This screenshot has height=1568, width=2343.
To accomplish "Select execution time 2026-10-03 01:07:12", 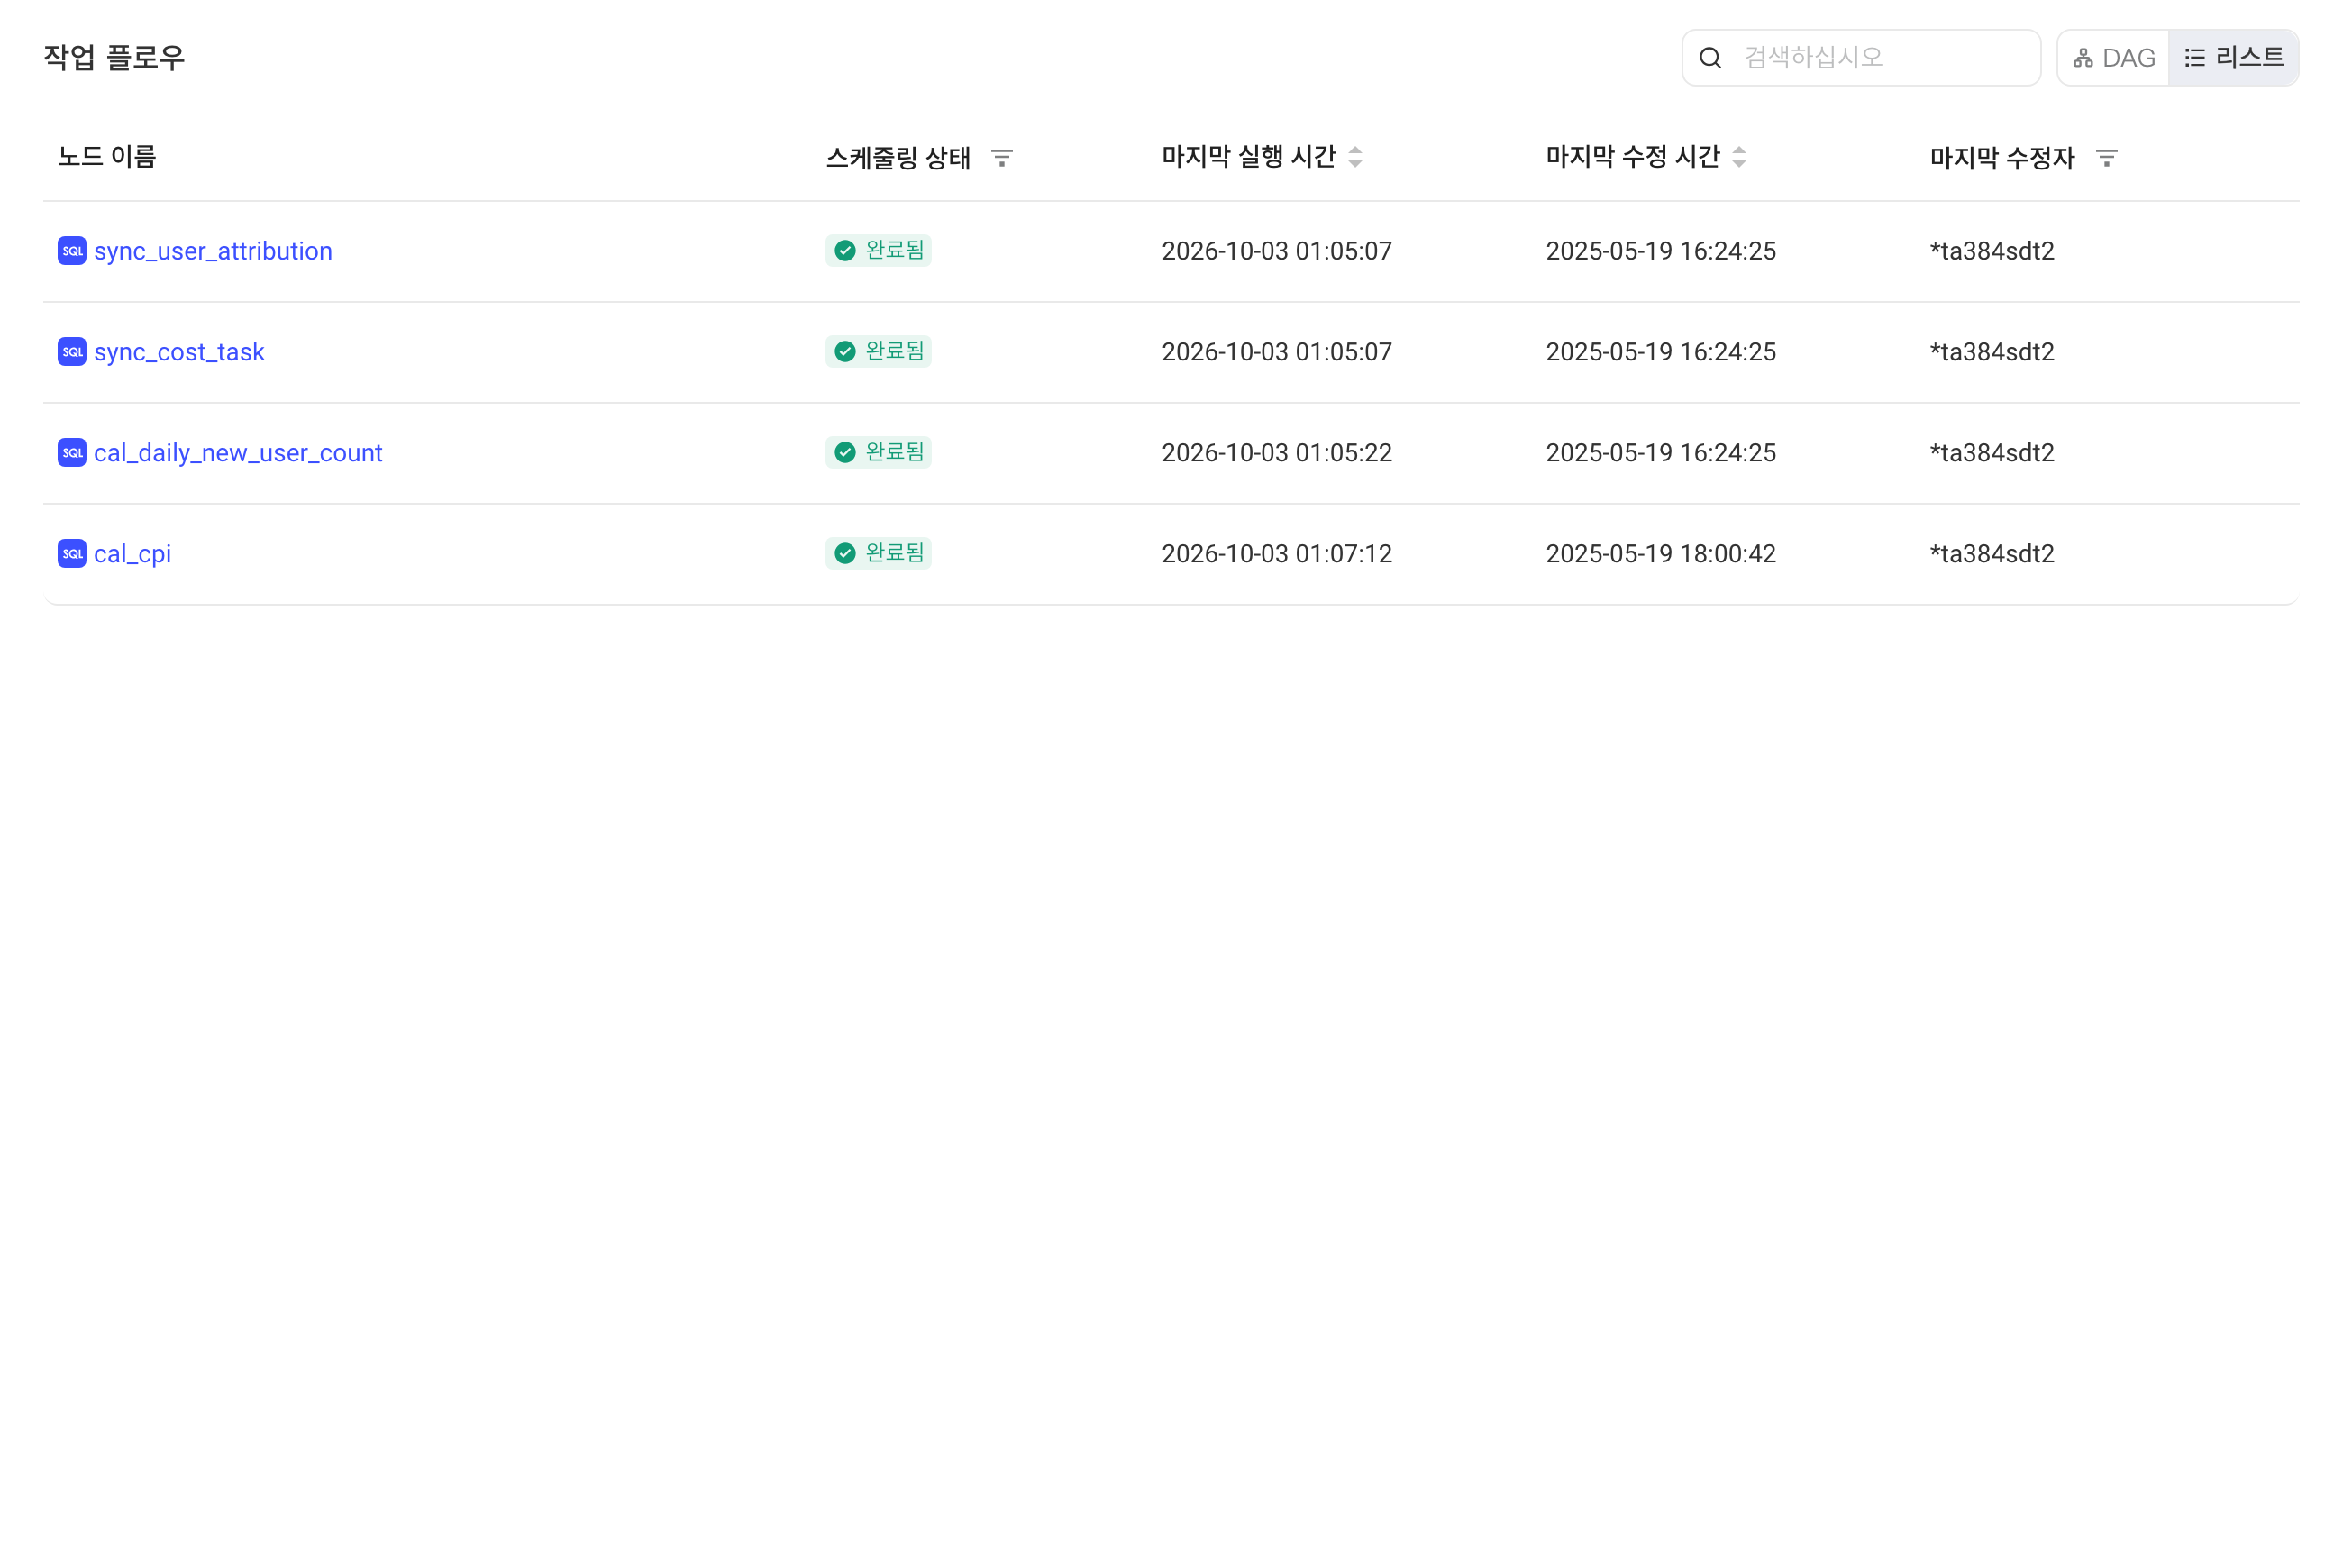I will (1277, 554).
